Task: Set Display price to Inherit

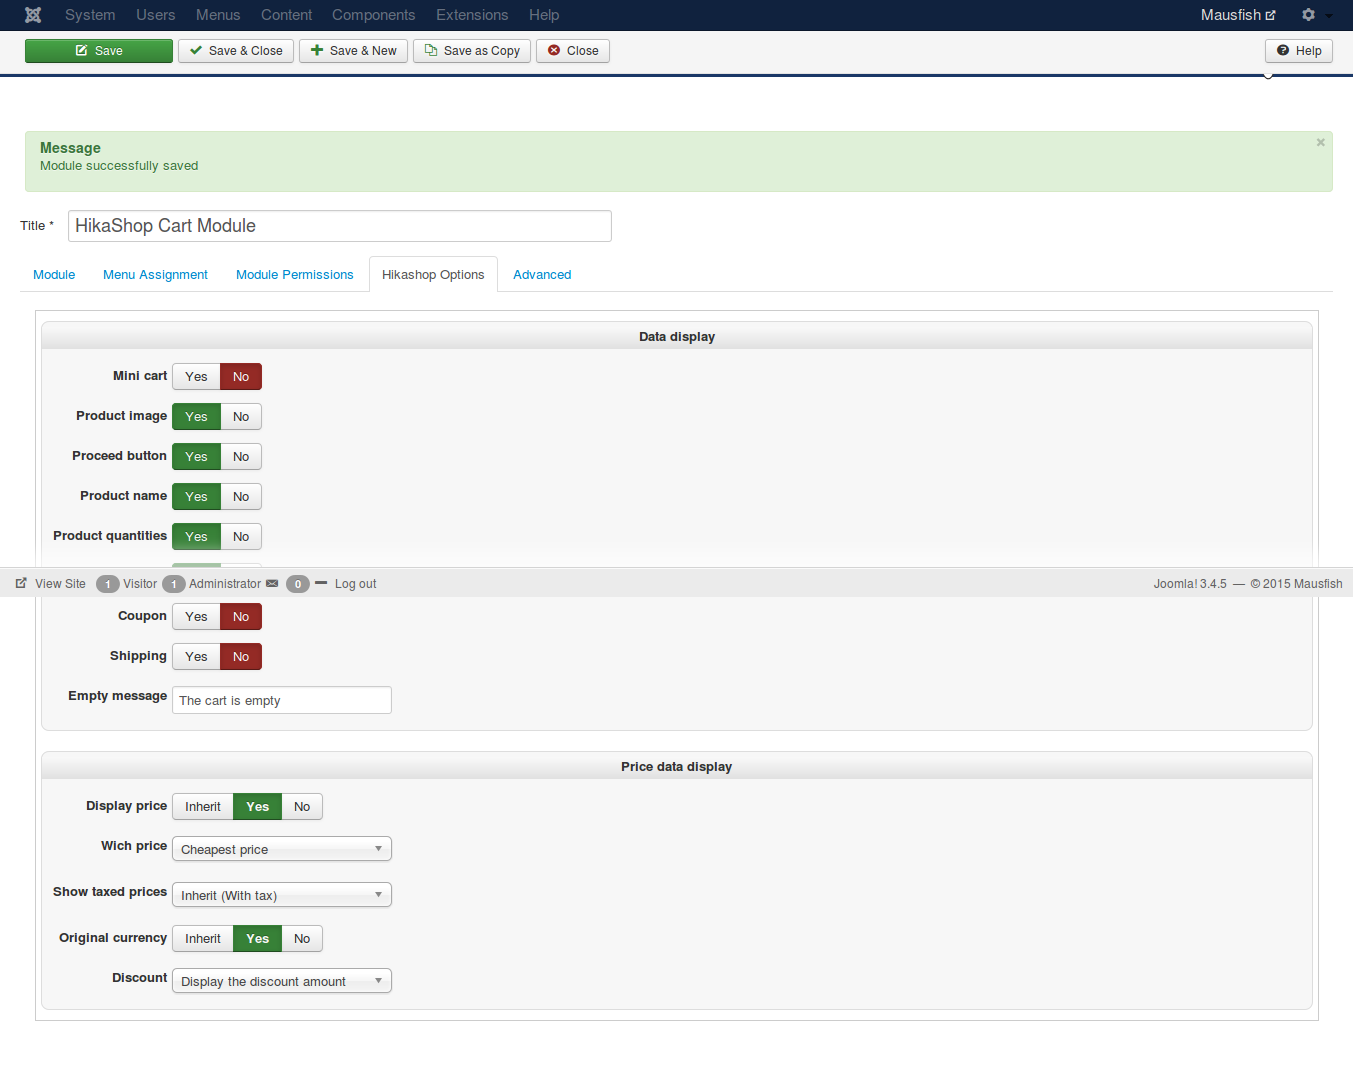Action: click(x=203, y=807)
